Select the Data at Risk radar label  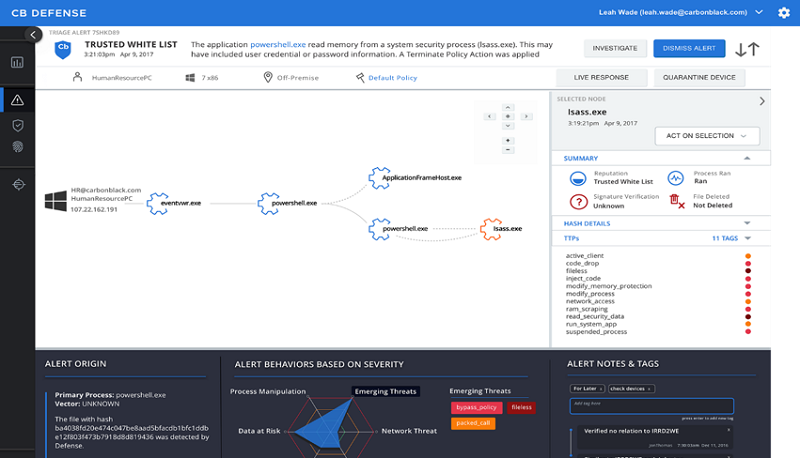[259, 431]
